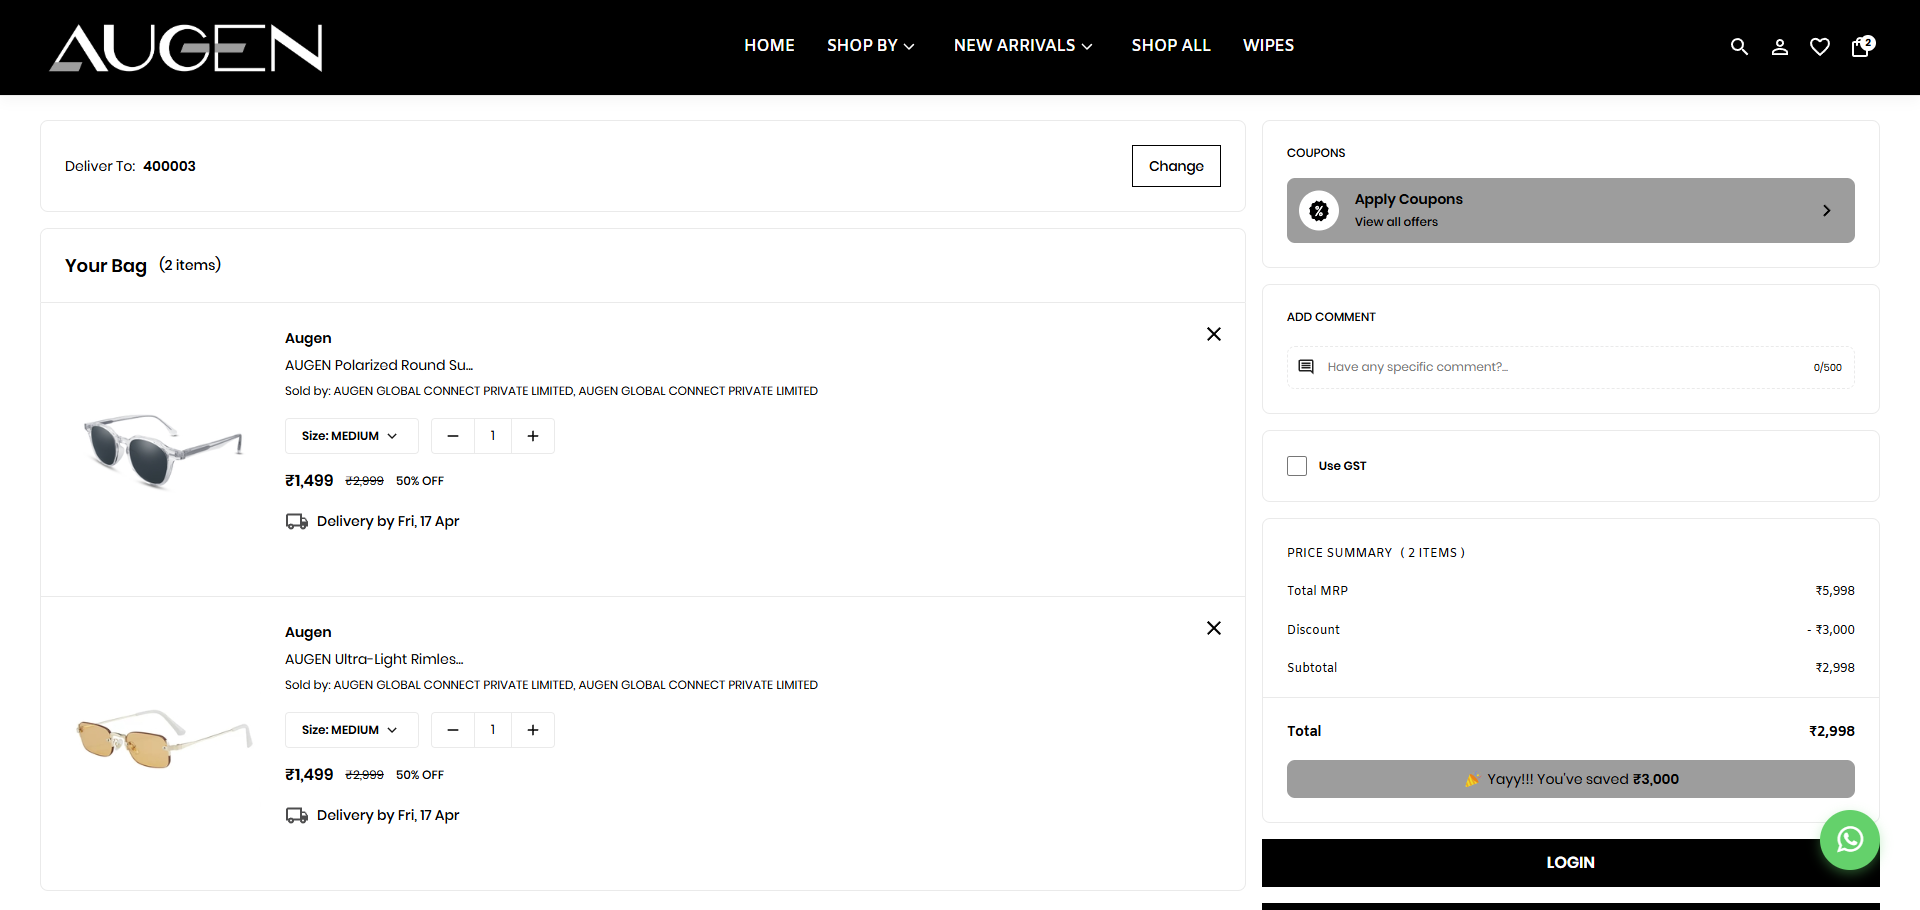Expand the SHOP BY menu
This screenshot has height=910, width=1920.
[871, 45]
